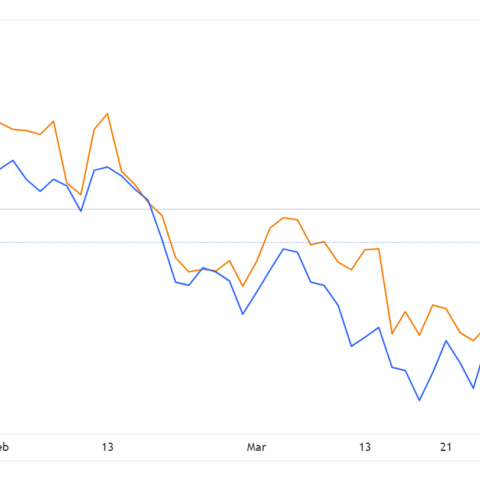Click orange line's peak in early March
The width and height of the screenshot is (480, 487).
click(x=284, y=218)
